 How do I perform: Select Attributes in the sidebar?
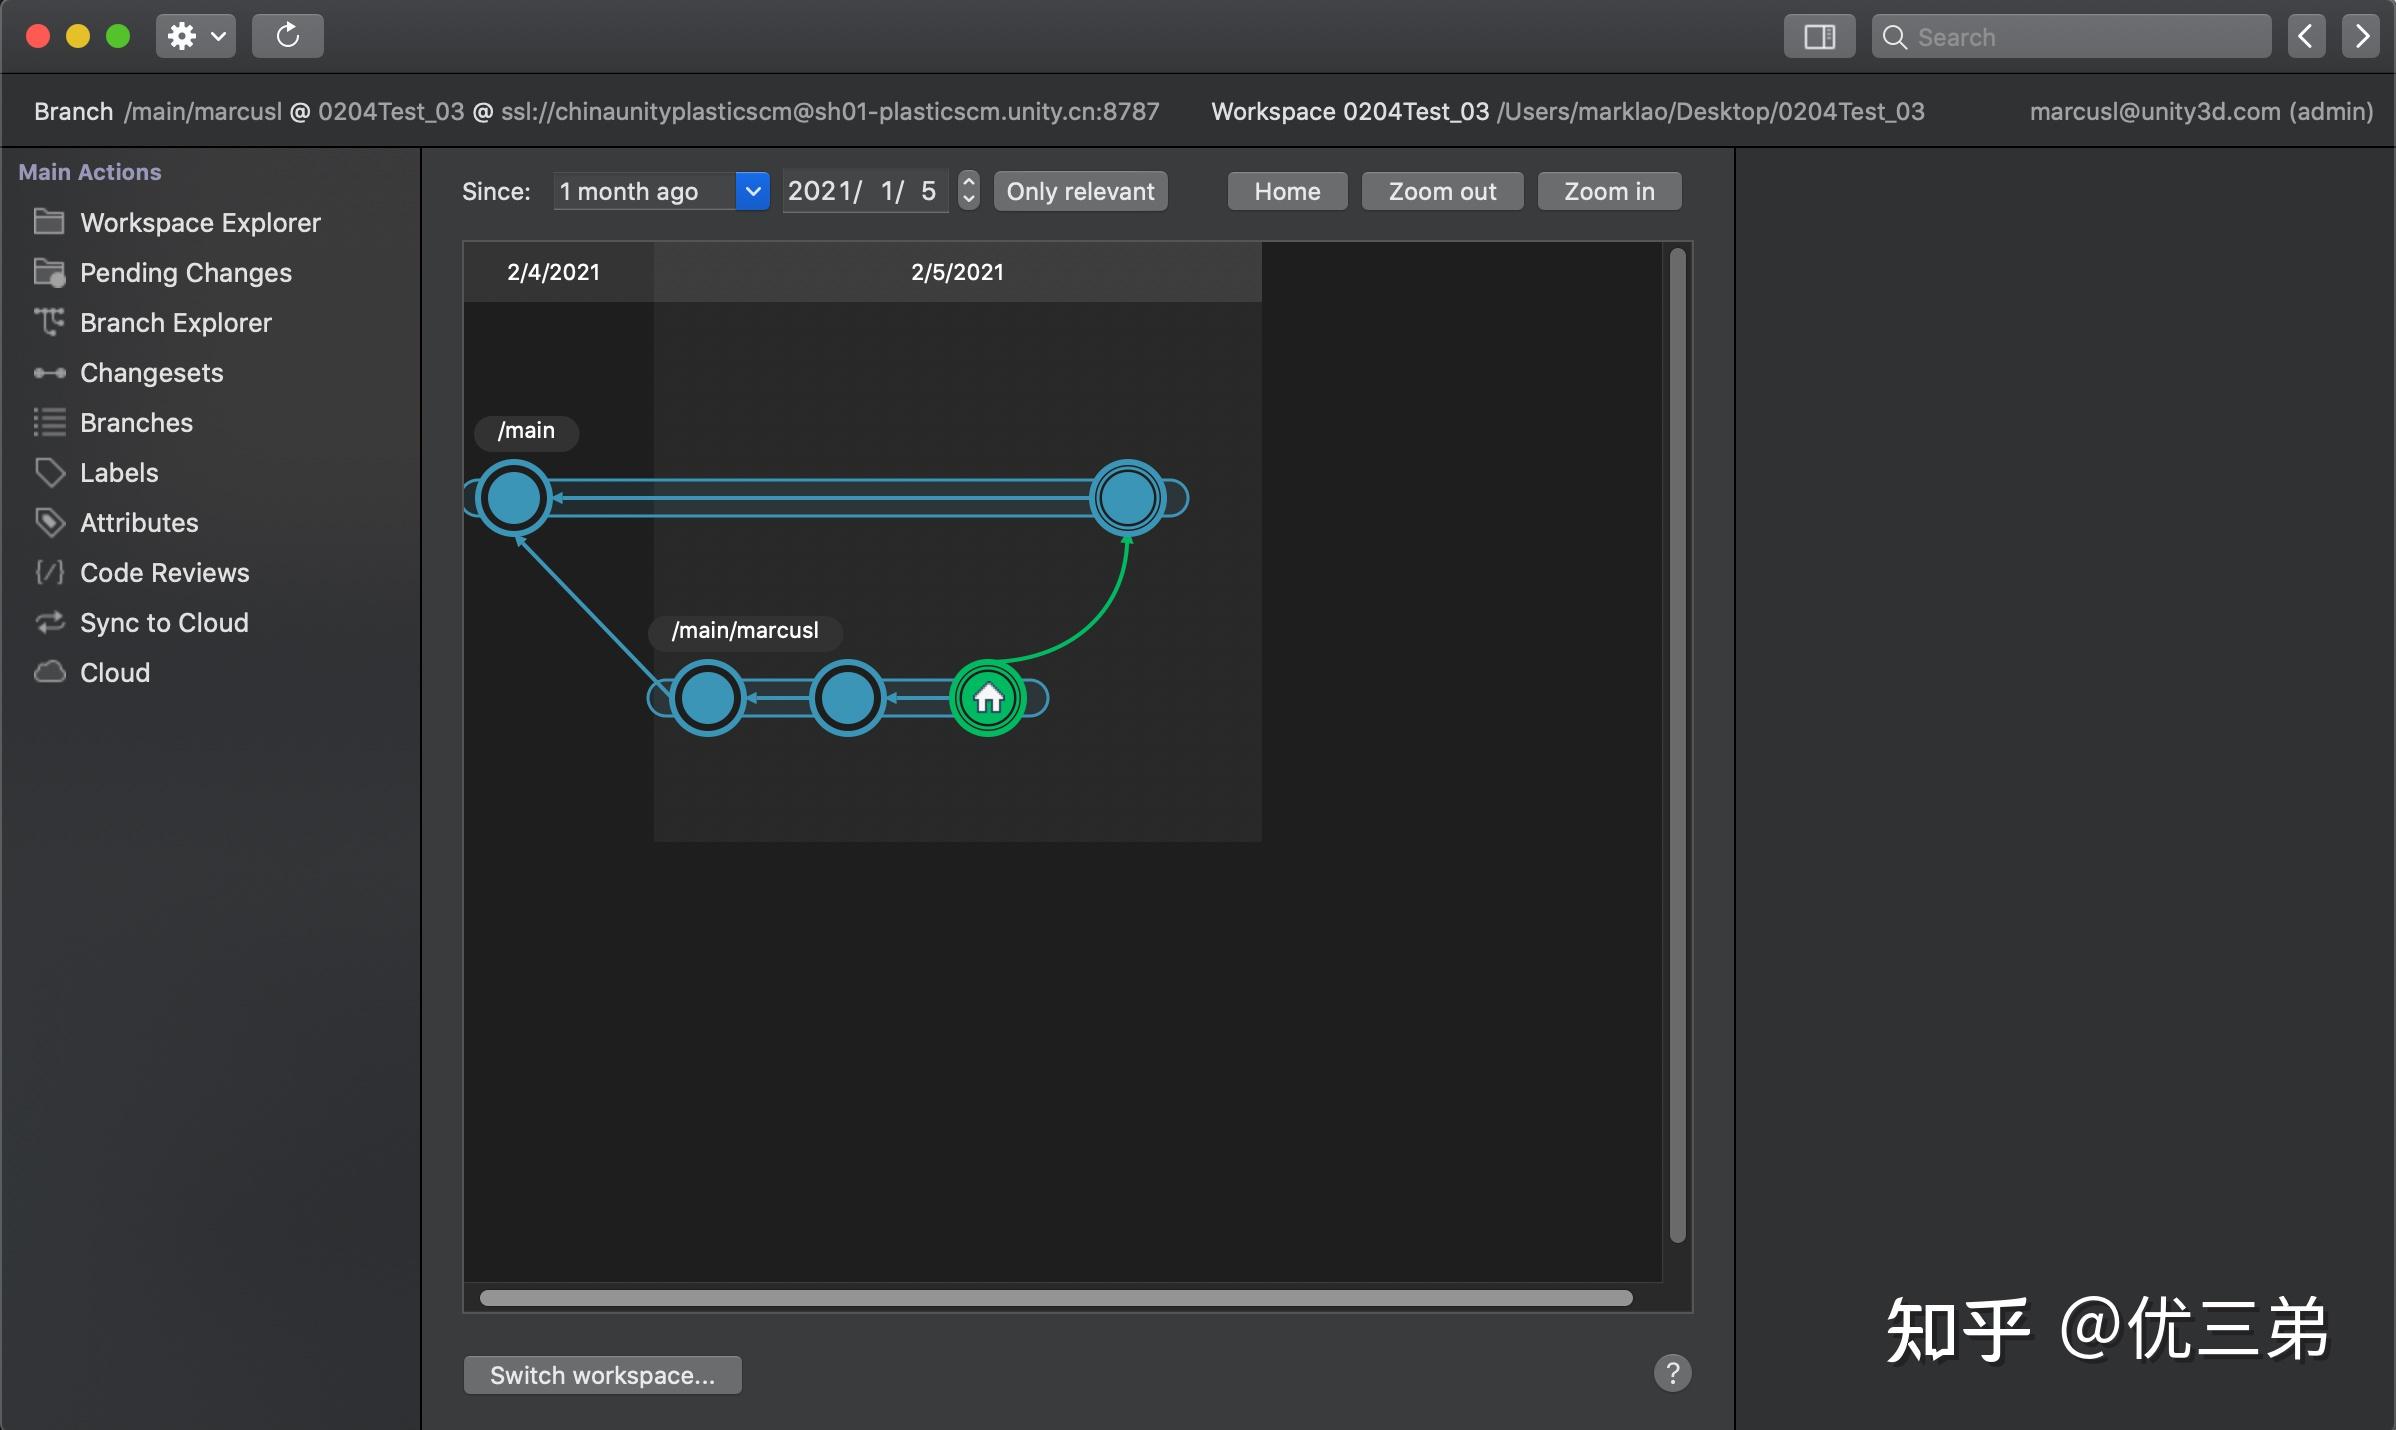click(139, 523)
